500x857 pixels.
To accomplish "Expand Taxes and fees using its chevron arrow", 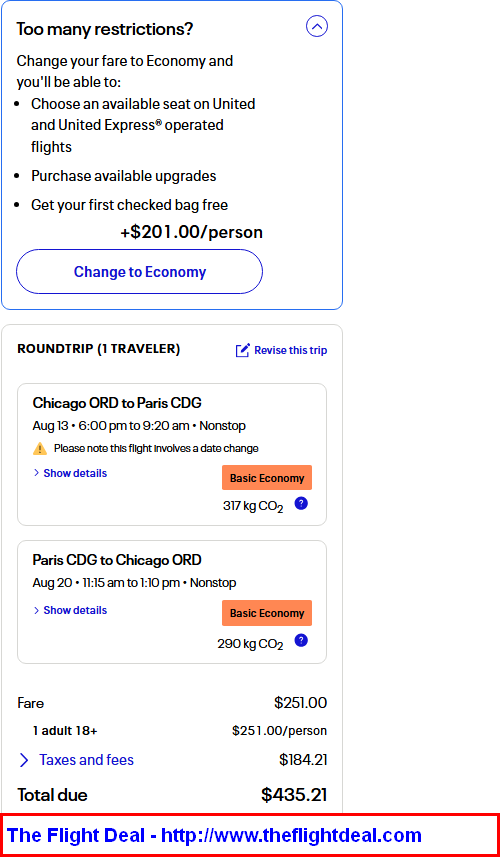I will 24,760.
